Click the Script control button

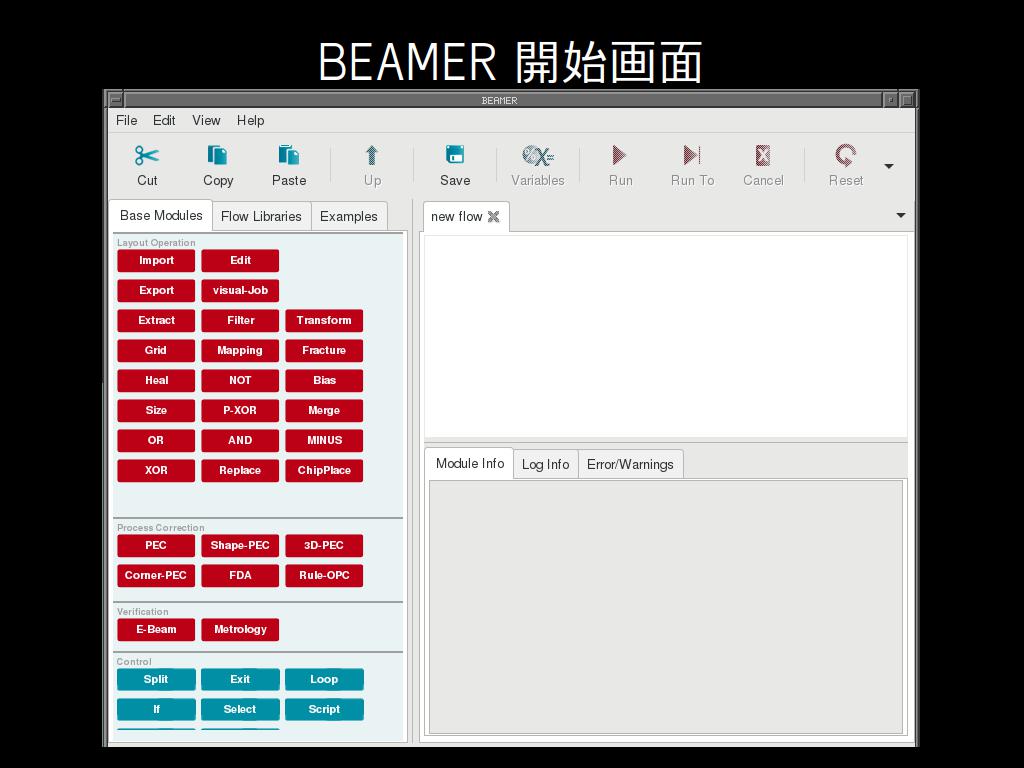pos(324,710)
